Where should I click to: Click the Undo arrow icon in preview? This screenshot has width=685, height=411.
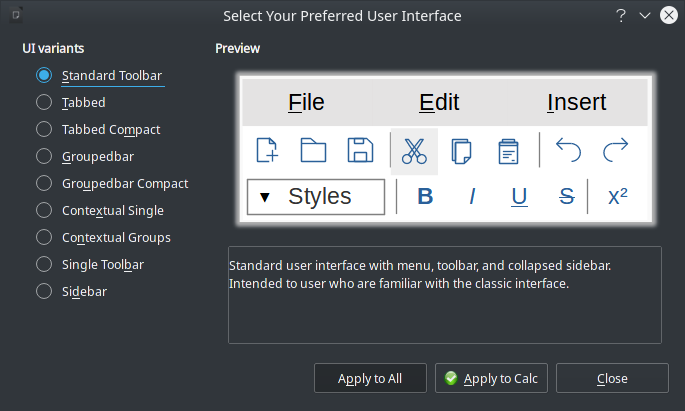pos(568,150)
